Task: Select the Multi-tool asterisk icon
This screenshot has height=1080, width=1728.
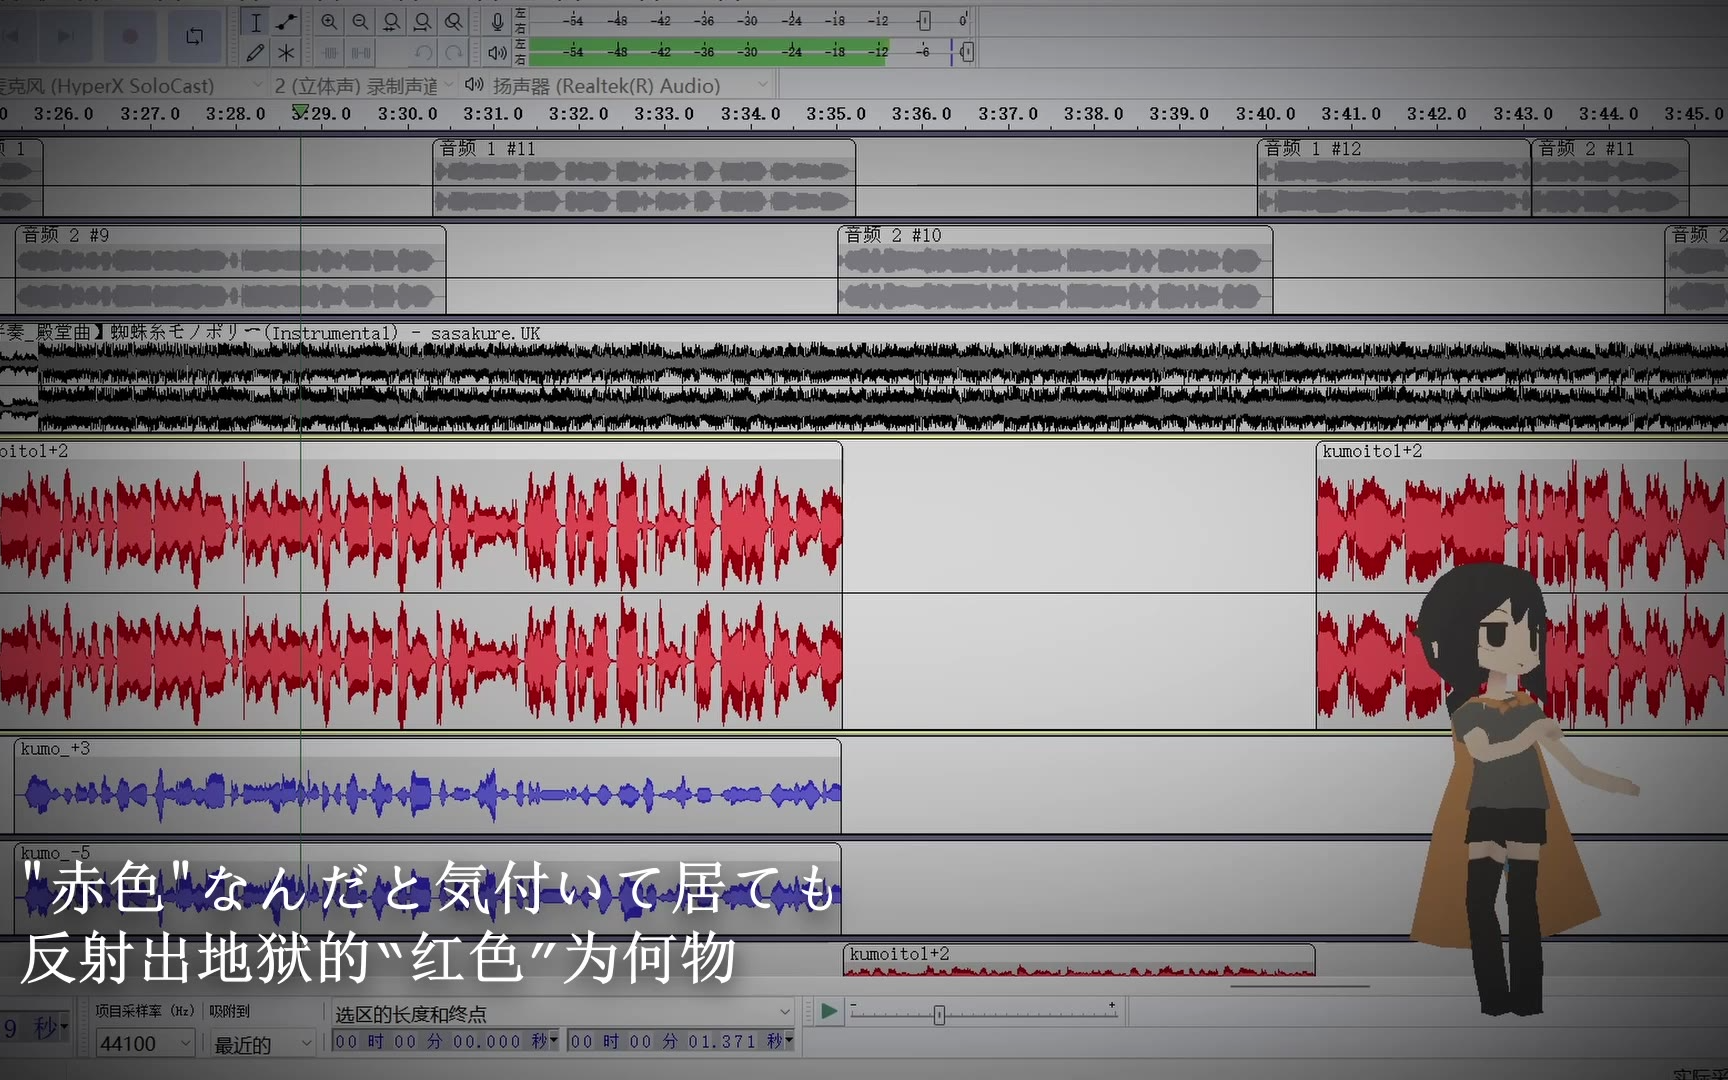Action: click(x=287, y=52)
